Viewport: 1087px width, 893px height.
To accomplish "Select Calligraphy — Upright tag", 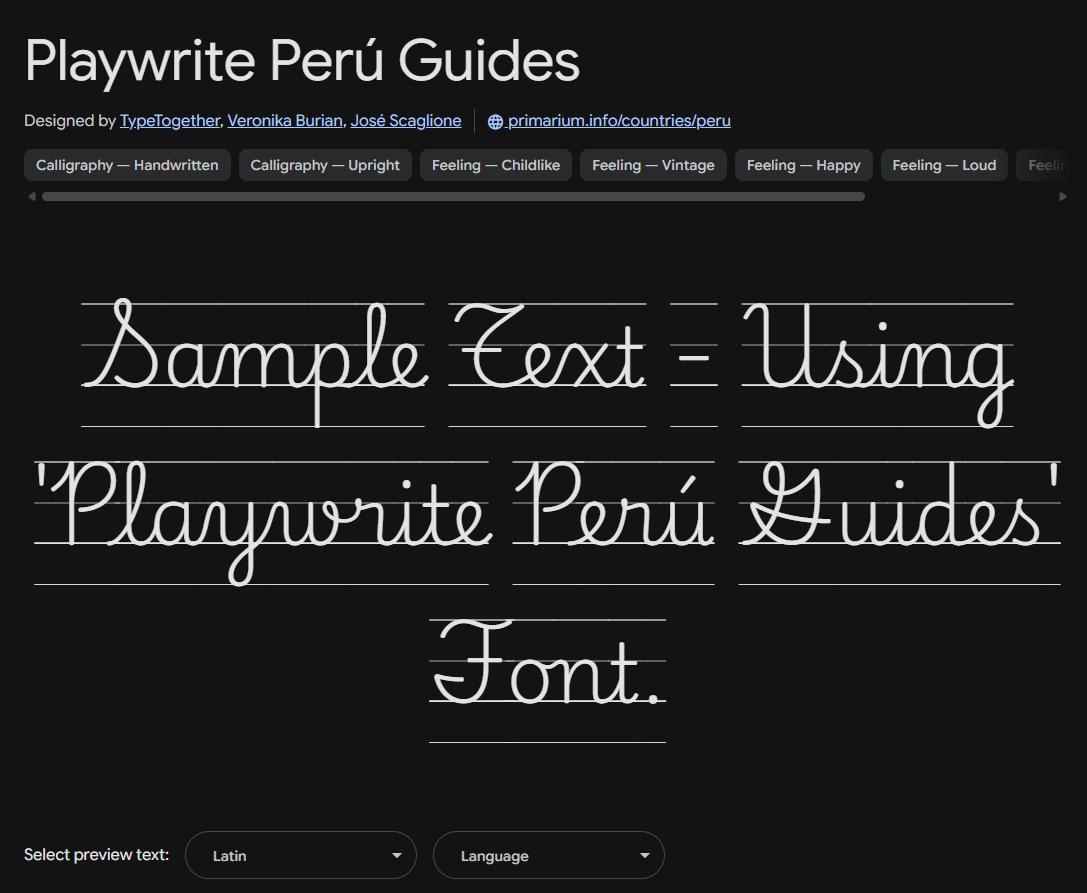I will (325, 165).
